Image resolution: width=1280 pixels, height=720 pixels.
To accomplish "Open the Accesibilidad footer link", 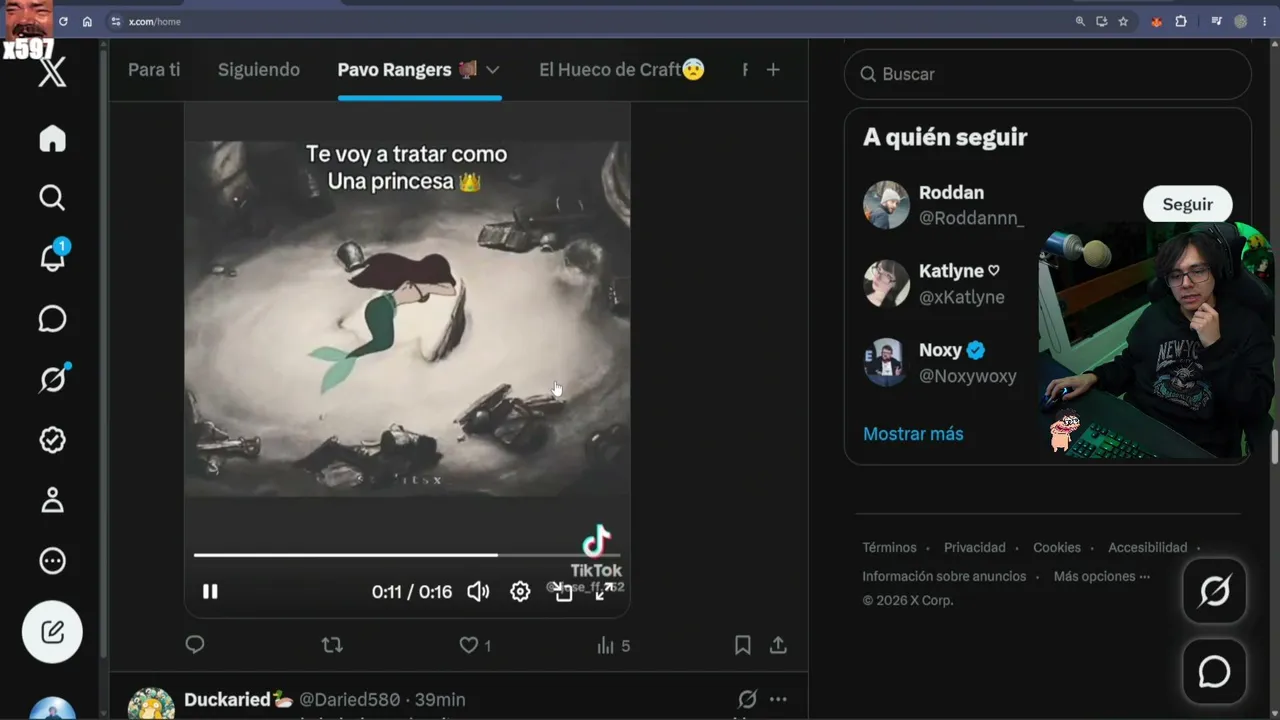I will click(1148, 547).
